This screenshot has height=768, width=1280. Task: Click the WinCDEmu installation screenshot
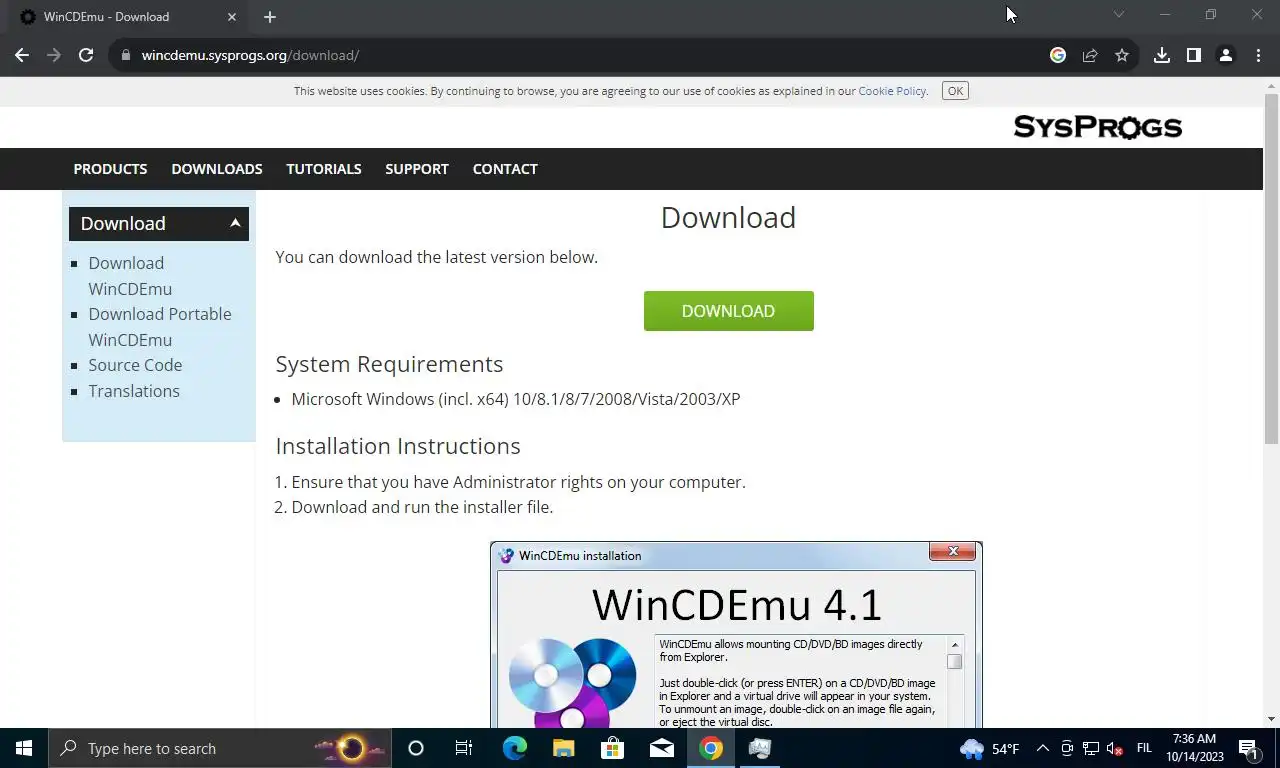pos(736,635)
